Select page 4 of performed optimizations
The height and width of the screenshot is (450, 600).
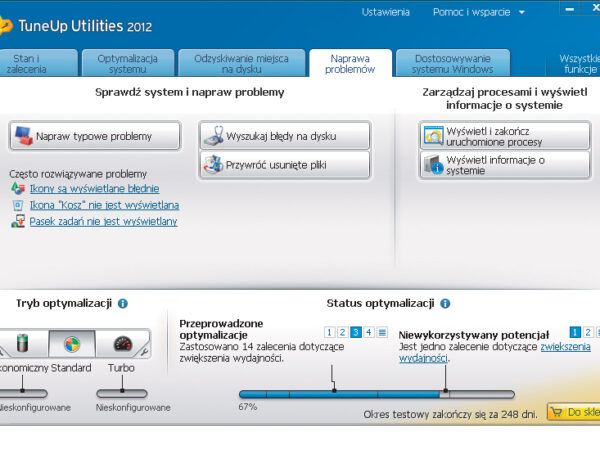(369, 332)
